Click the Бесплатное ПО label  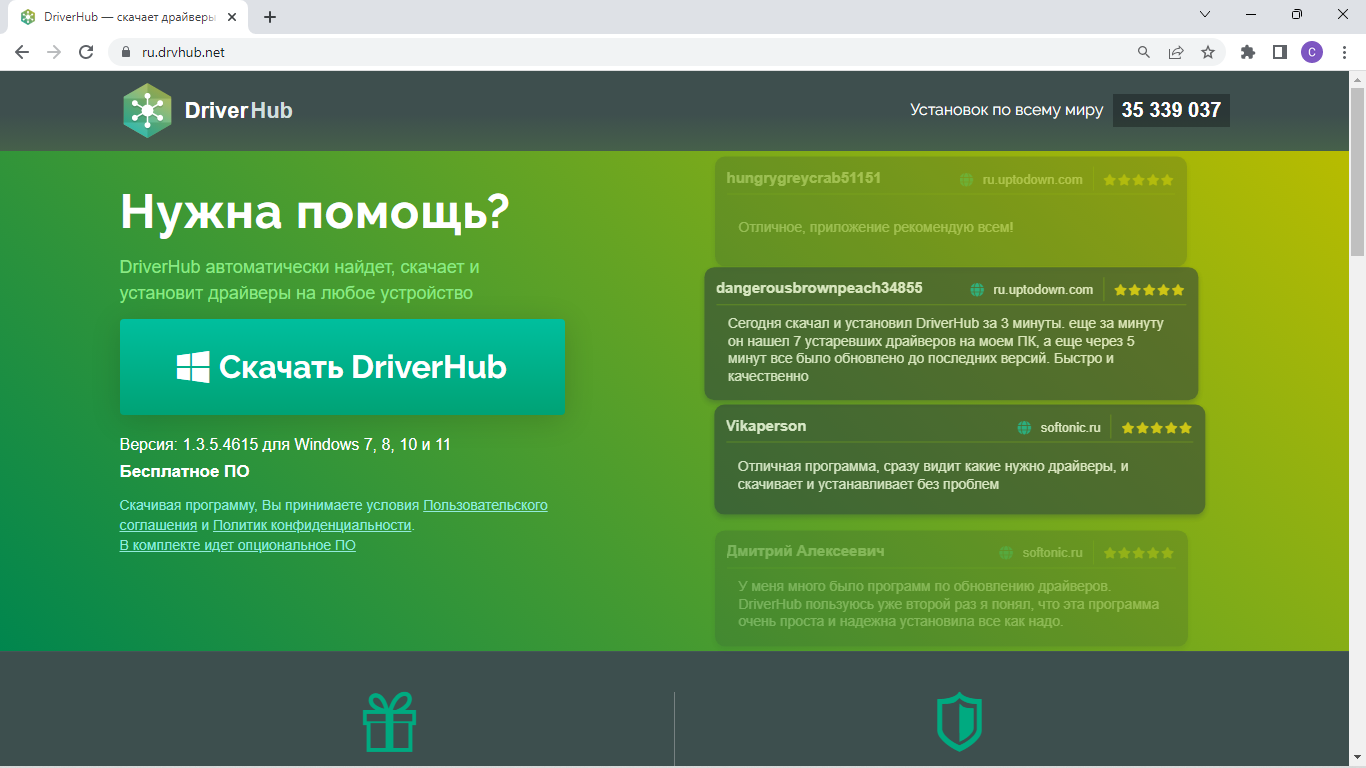pos(185,471)
